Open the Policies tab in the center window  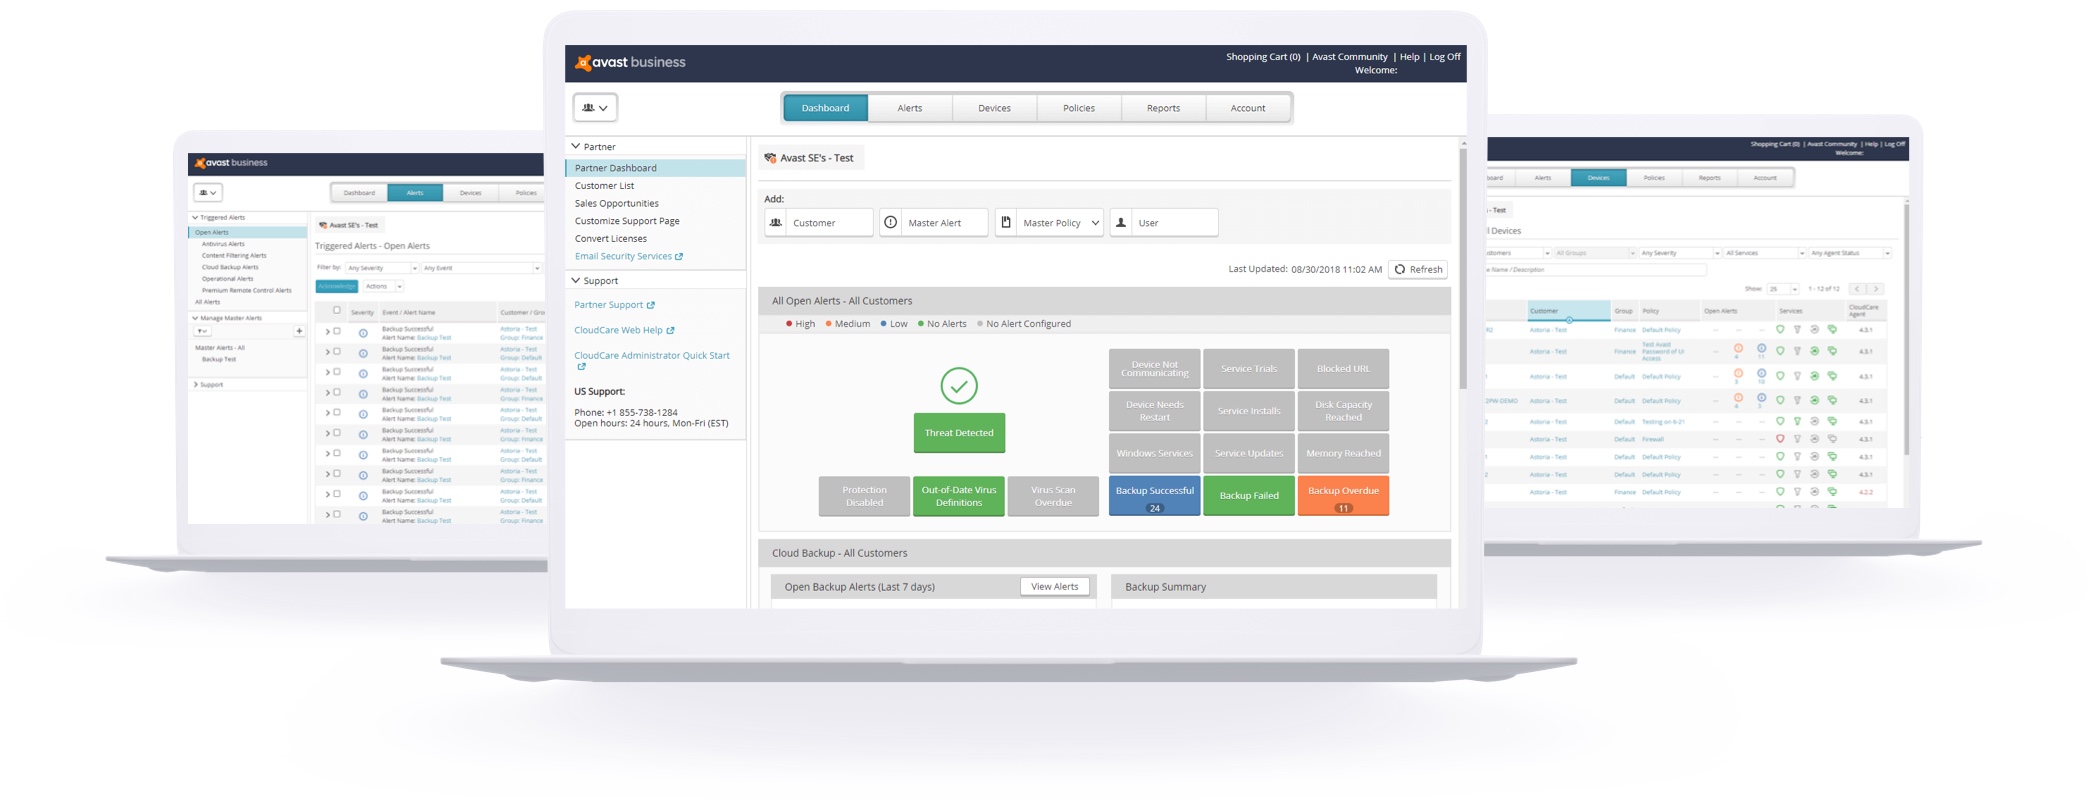click(x=1078, y=108)
